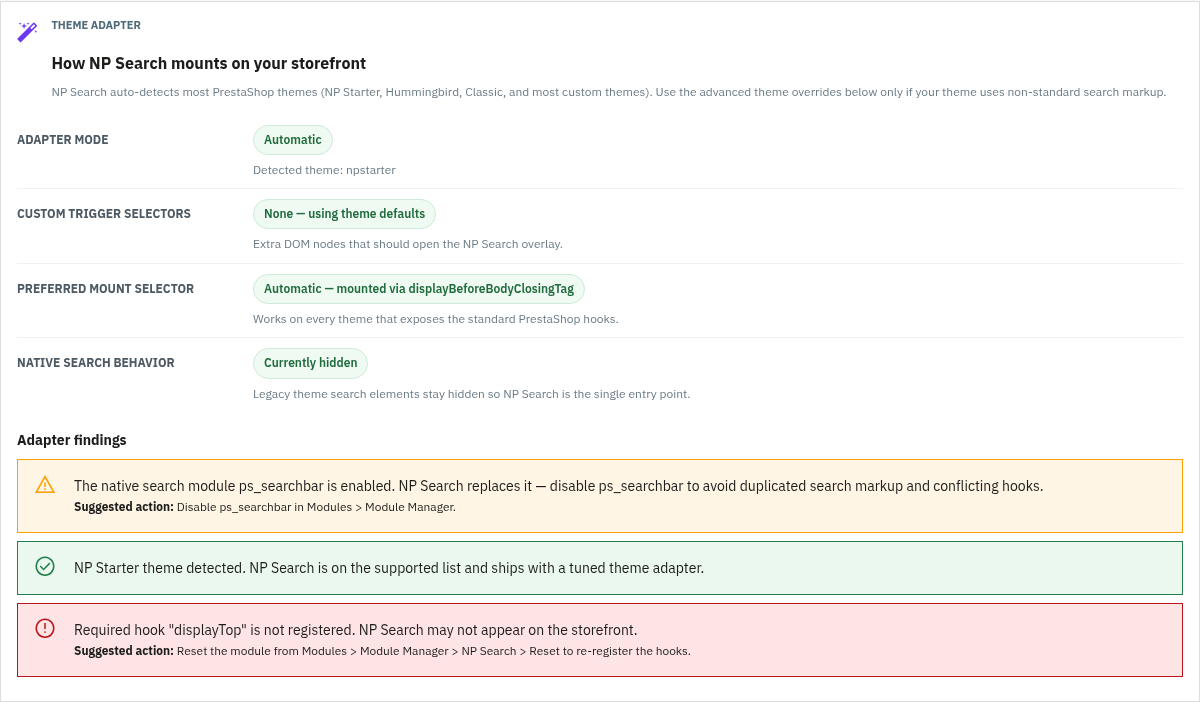Click the 'Currently hidden' badge
The height and width of the screenshot is (702, 1200).
pyautogui.click(x=311, y=363)
